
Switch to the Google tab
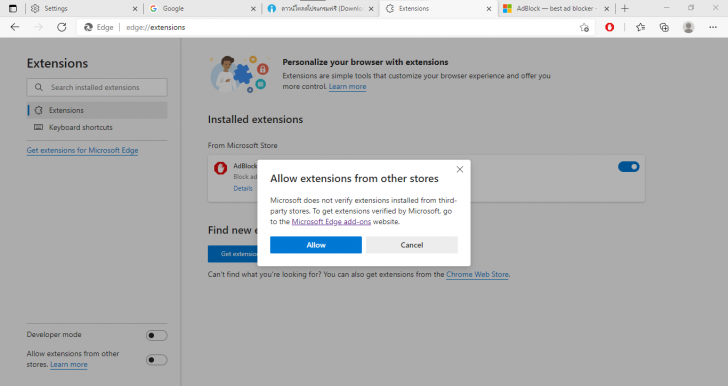(x=201, y=8)
